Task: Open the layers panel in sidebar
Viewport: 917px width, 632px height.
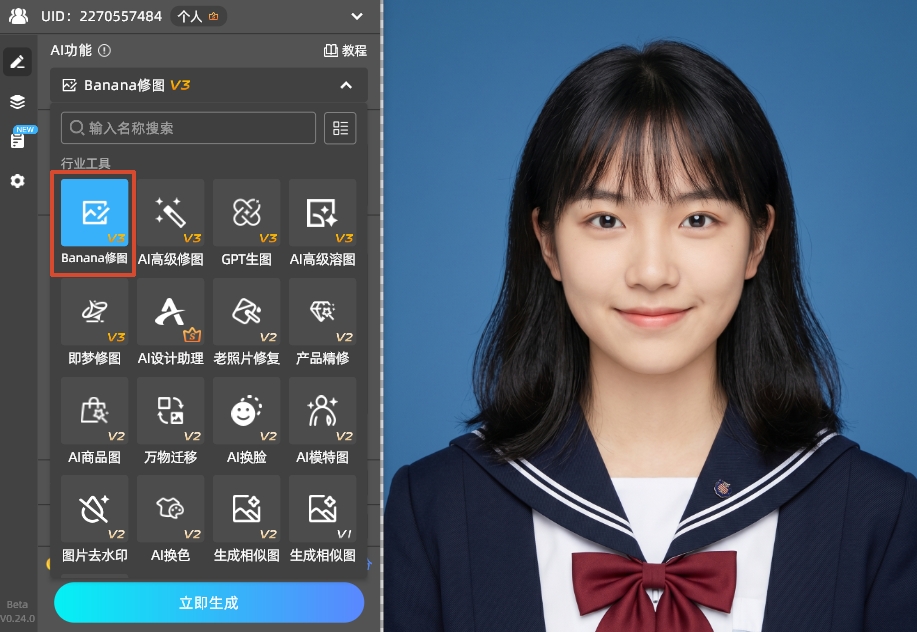Action: [17, 101]
